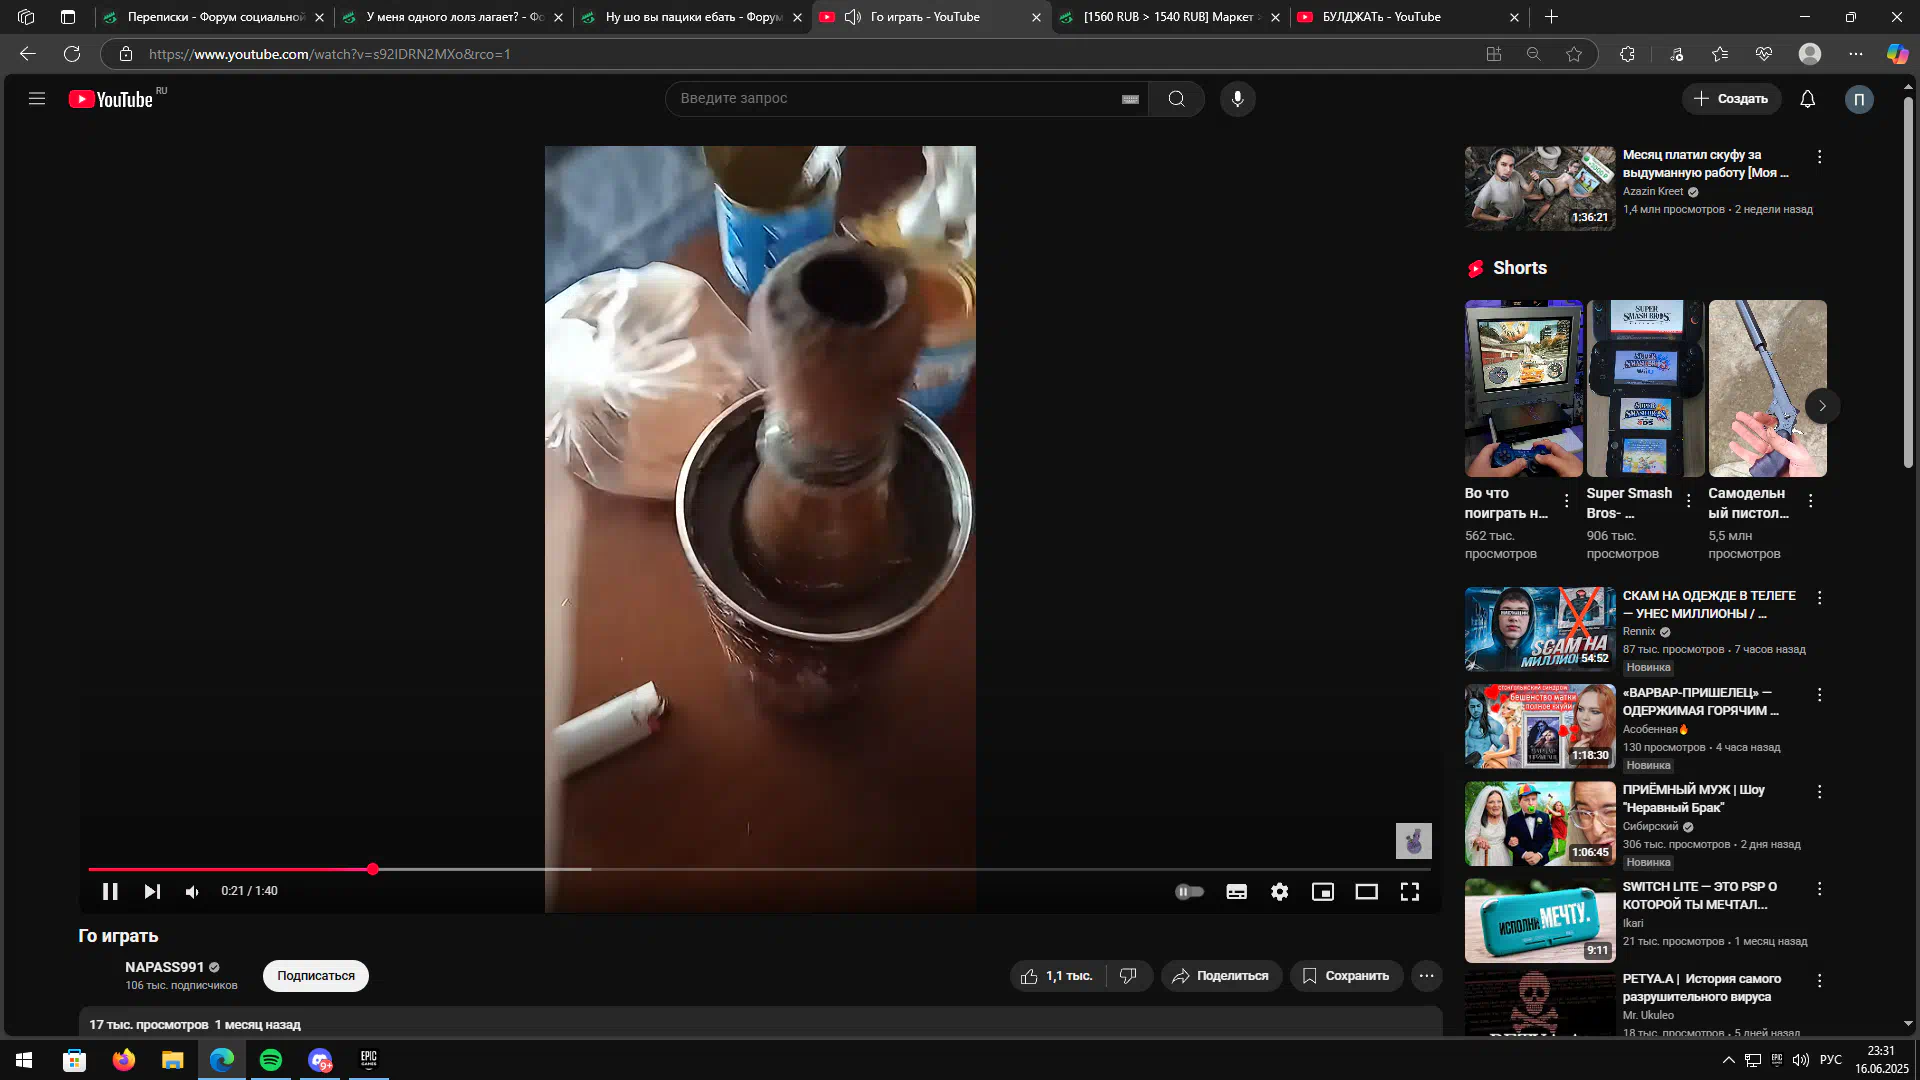Open options for the Самодельный пистолет short

(1810, 501)
